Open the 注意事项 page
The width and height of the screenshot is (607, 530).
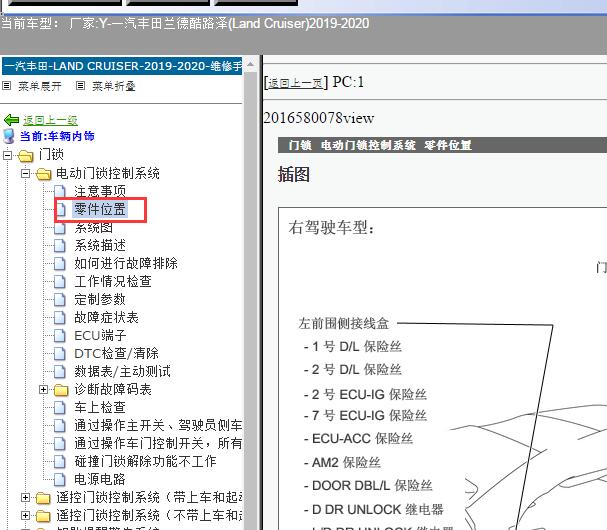[100, 191]
